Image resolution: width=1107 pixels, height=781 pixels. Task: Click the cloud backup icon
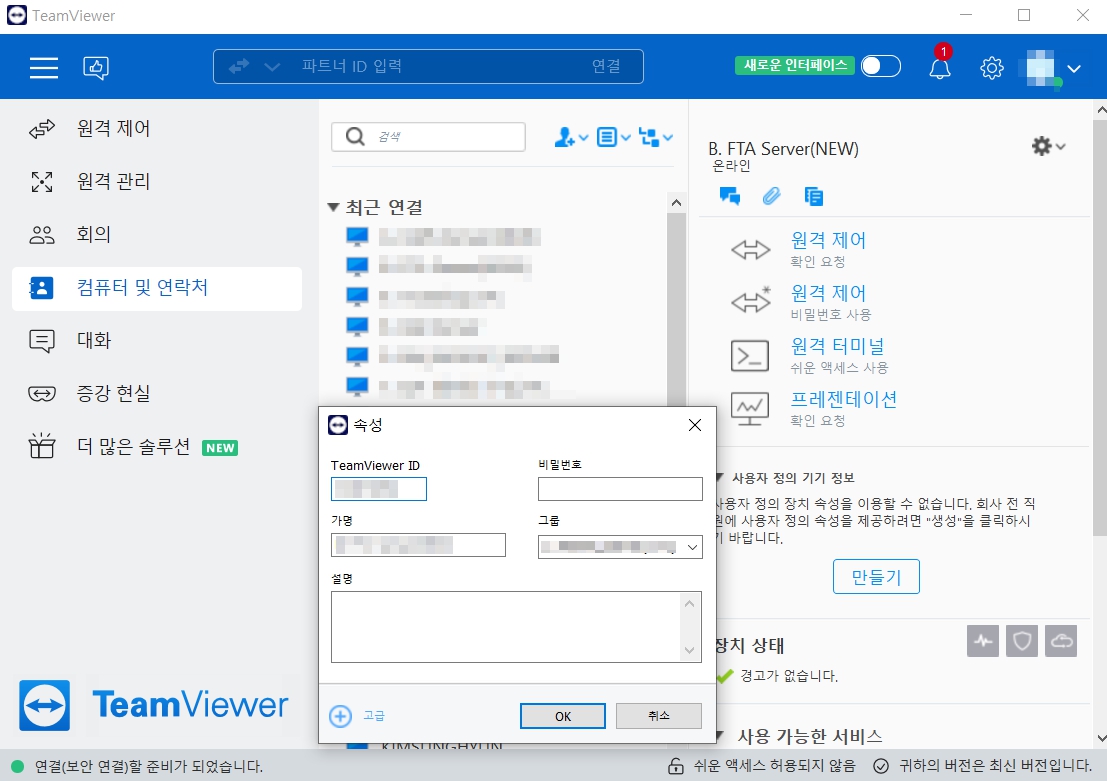[x=1061, y=641]
